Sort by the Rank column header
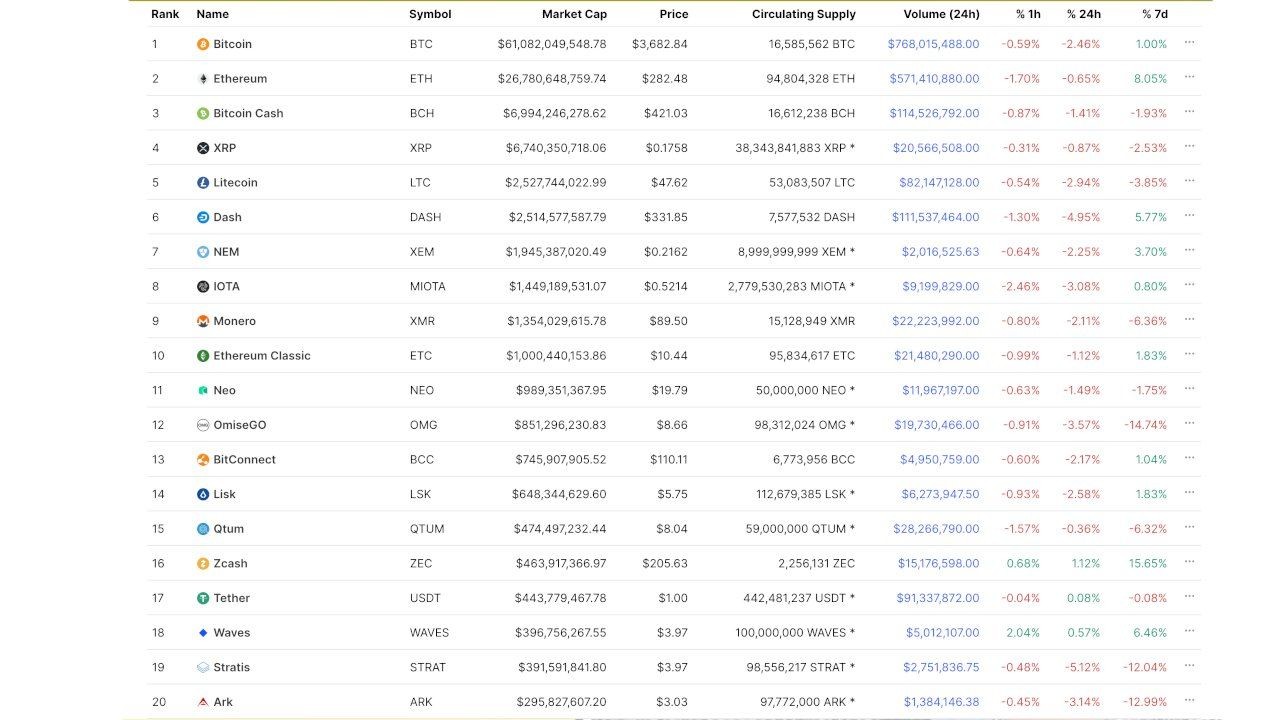 (165, 14)
